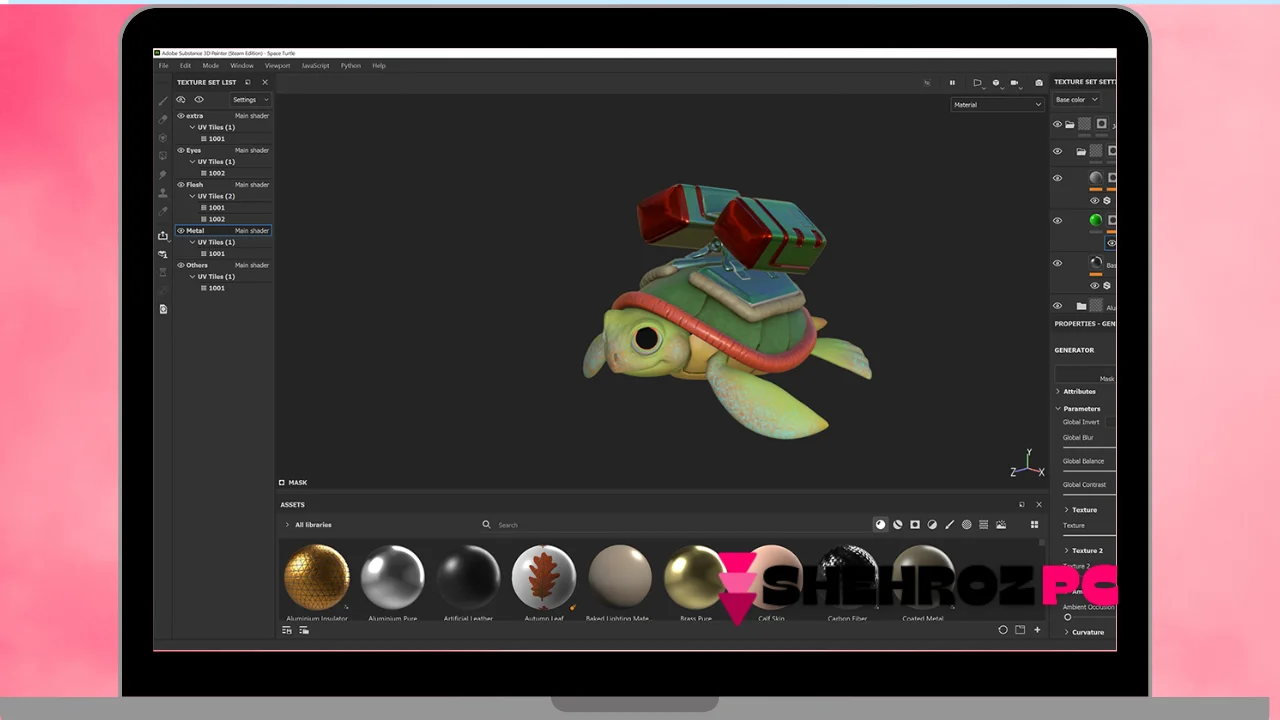Open the 3D cube display options icon

(995, 83)
